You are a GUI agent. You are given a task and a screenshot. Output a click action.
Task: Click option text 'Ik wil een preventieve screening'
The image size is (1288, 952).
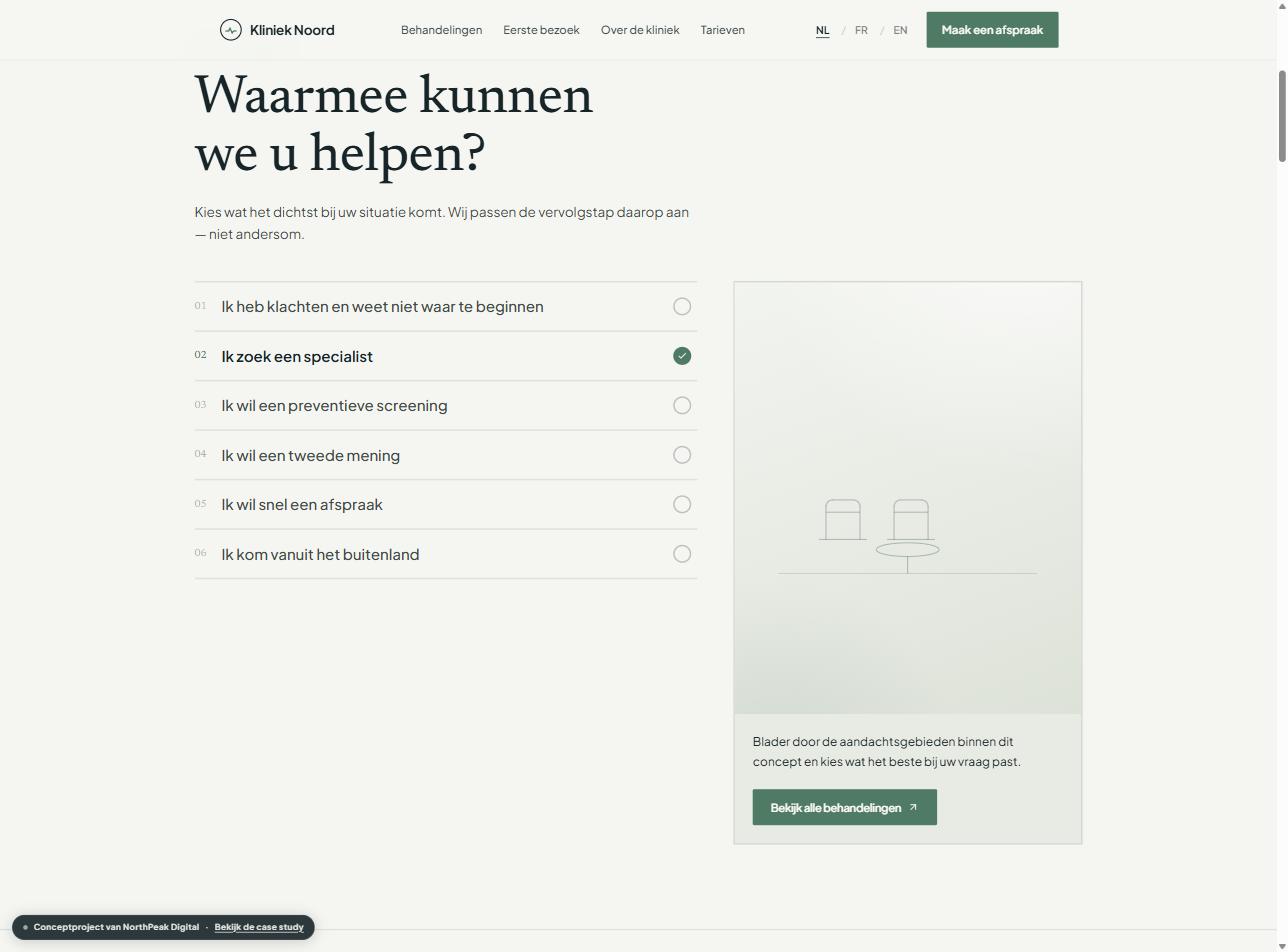pyautogui.click(x=334, y=406)
